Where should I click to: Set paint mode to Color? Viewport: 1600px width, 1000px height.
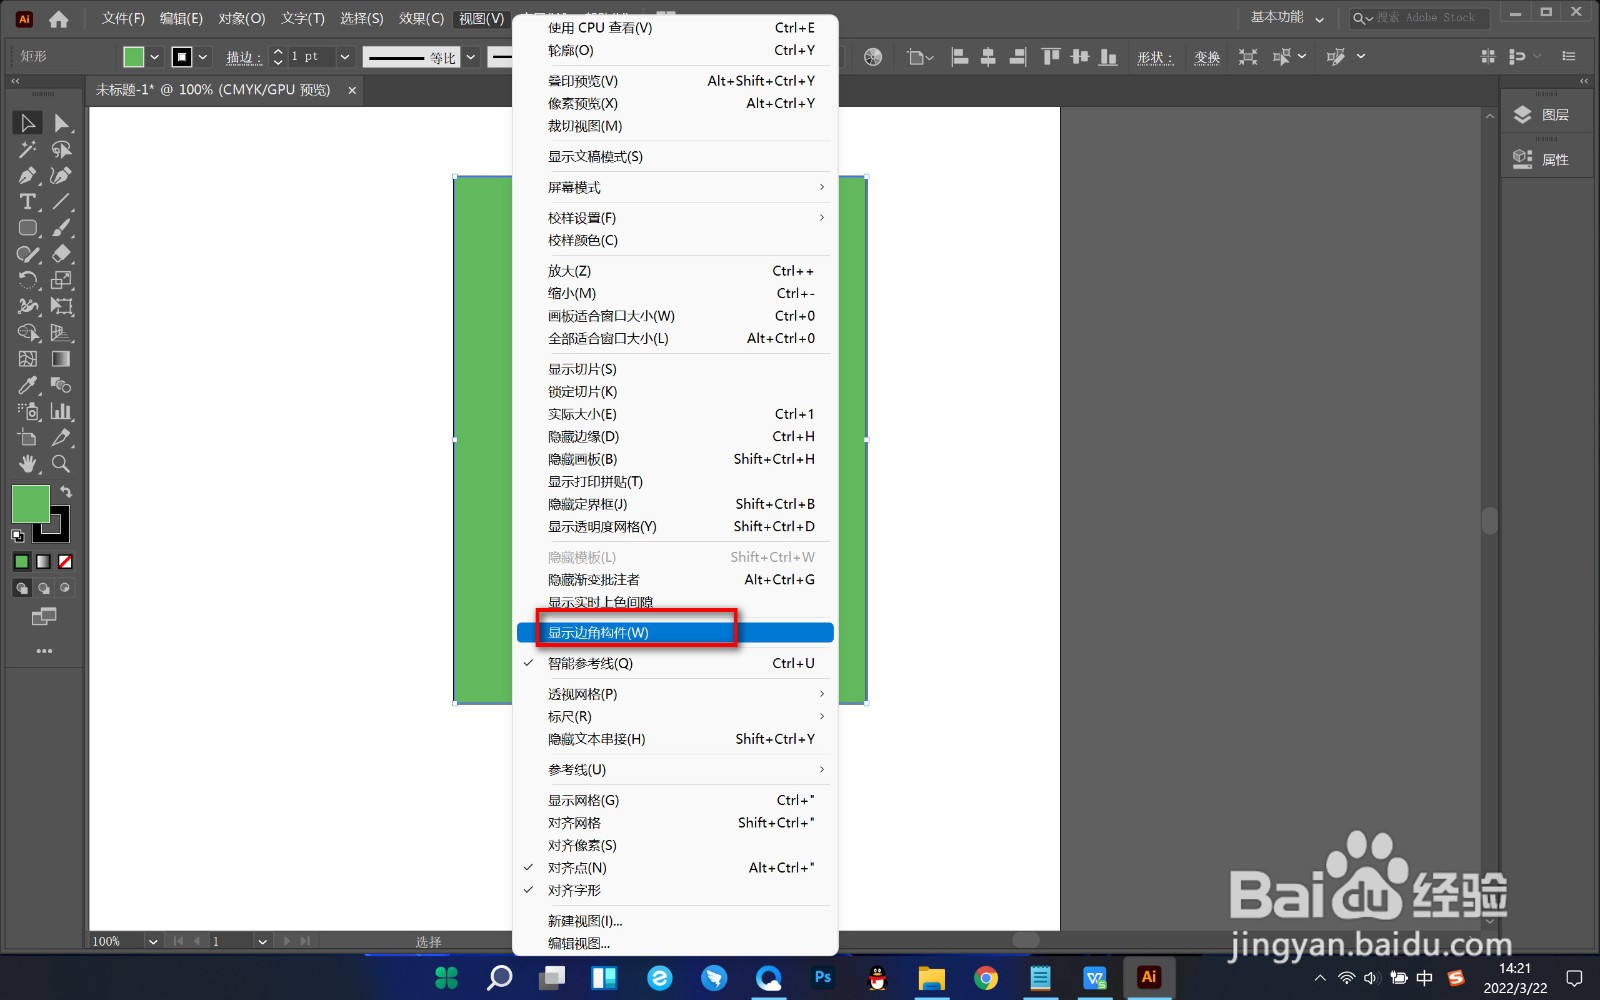(x=21, y=562)
